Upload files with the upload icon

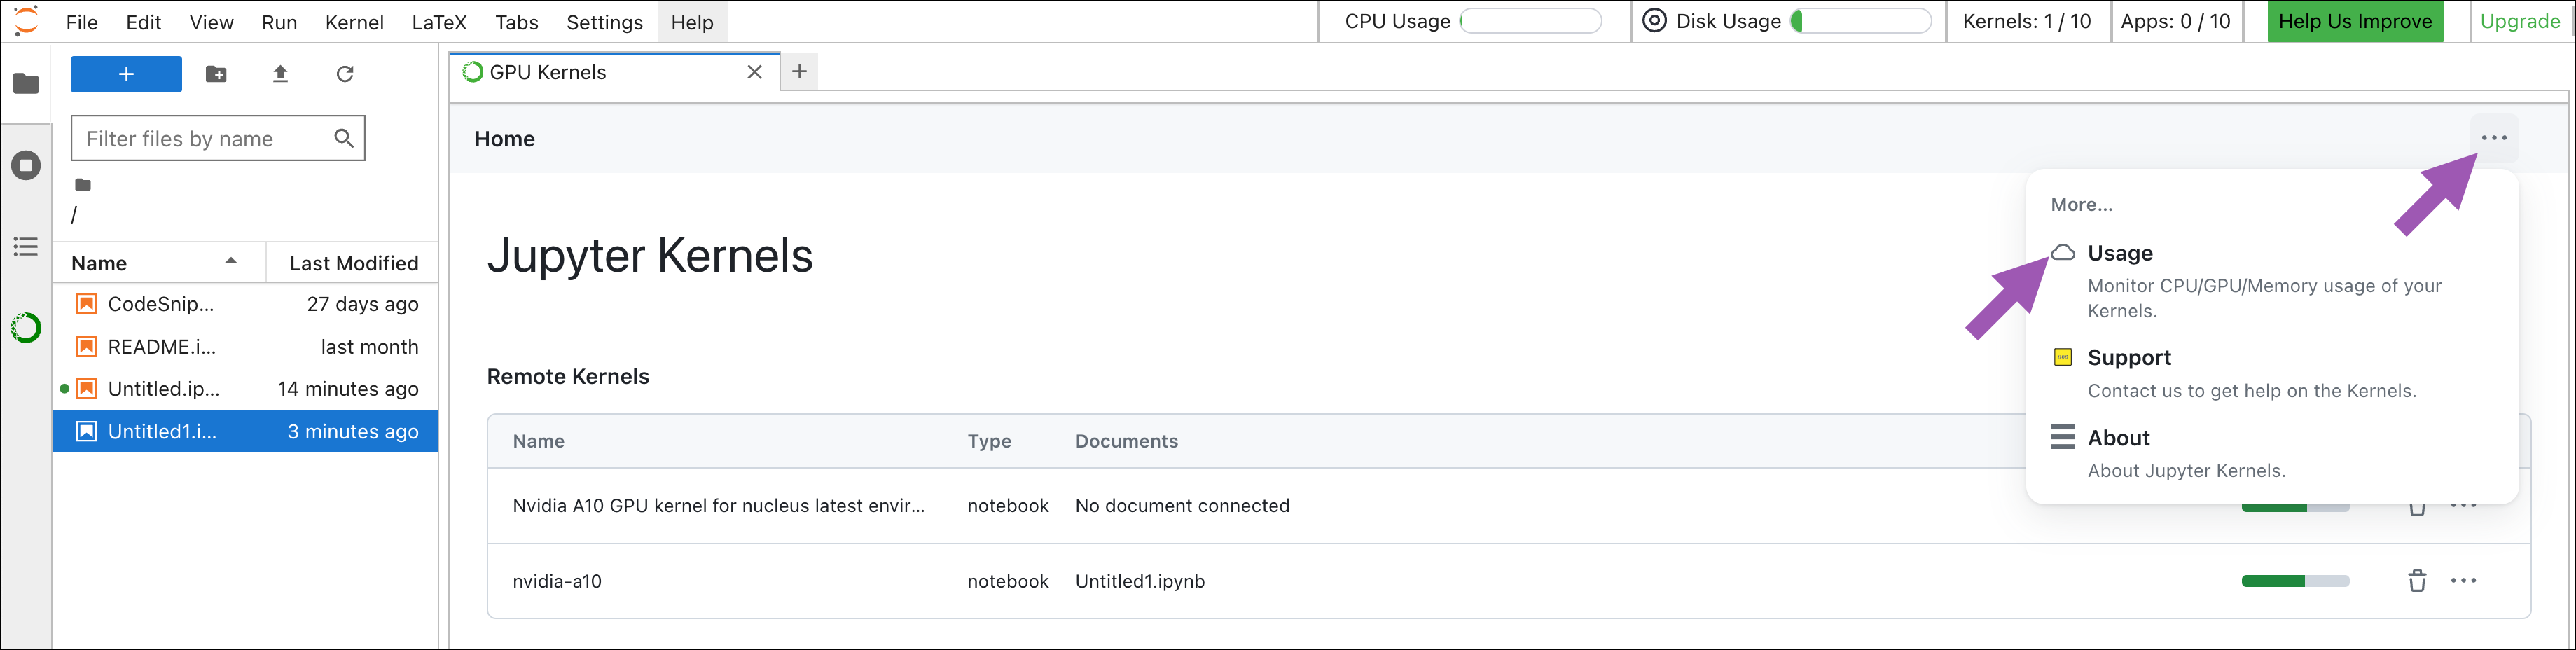point(280,74)
